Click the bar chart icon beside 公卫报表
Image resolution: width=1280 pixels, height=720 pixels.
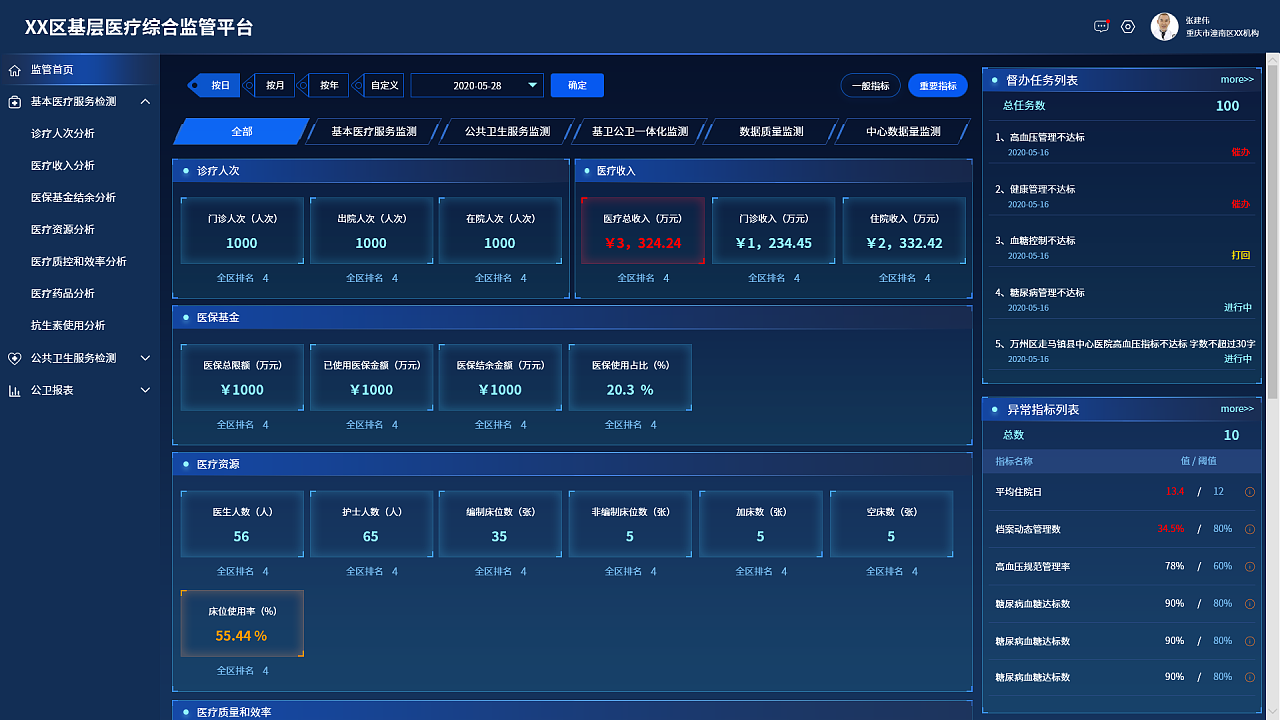pos(14,390)
